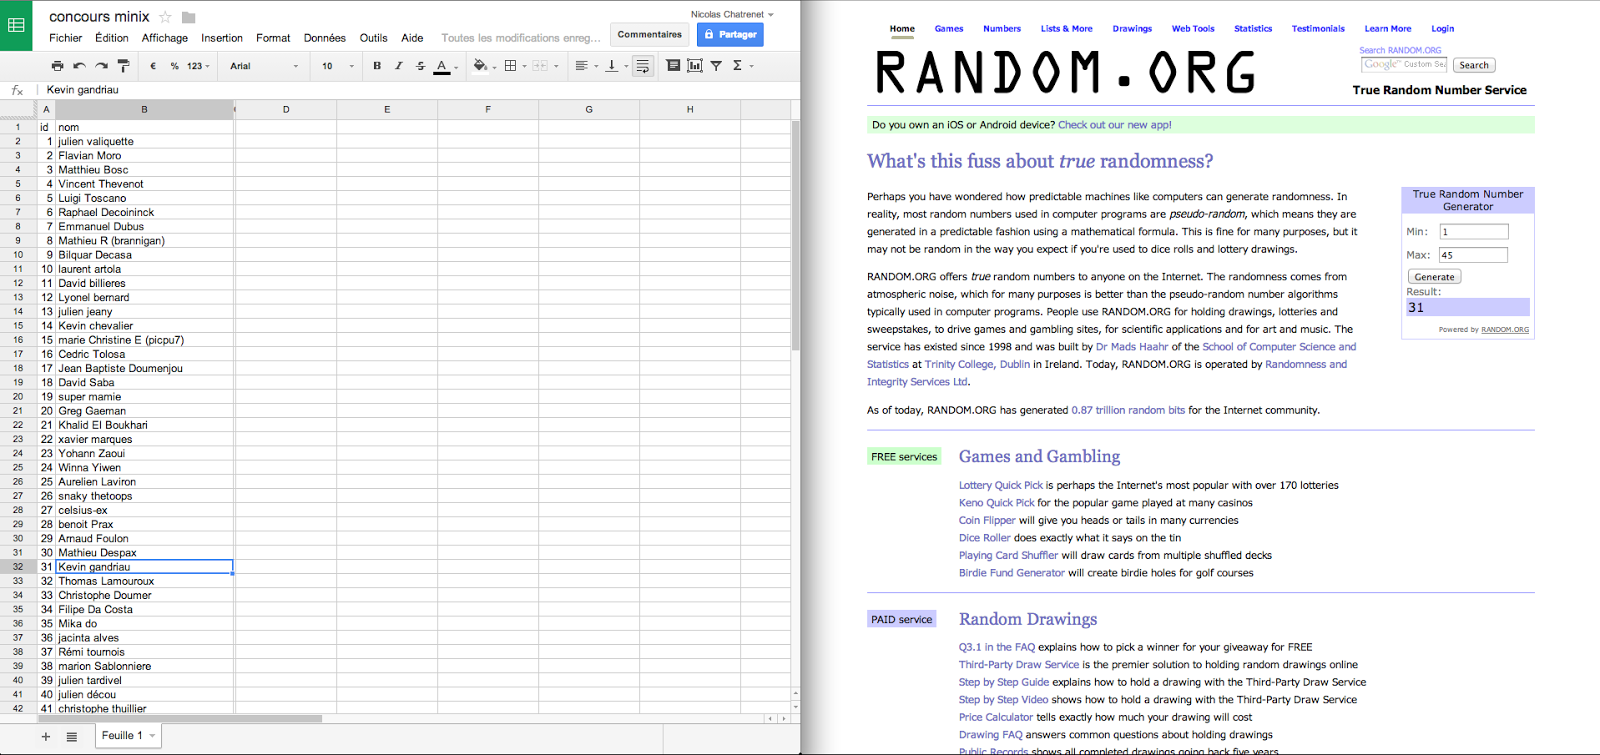
Task: Click the blue Partager button
Action: 730,34
